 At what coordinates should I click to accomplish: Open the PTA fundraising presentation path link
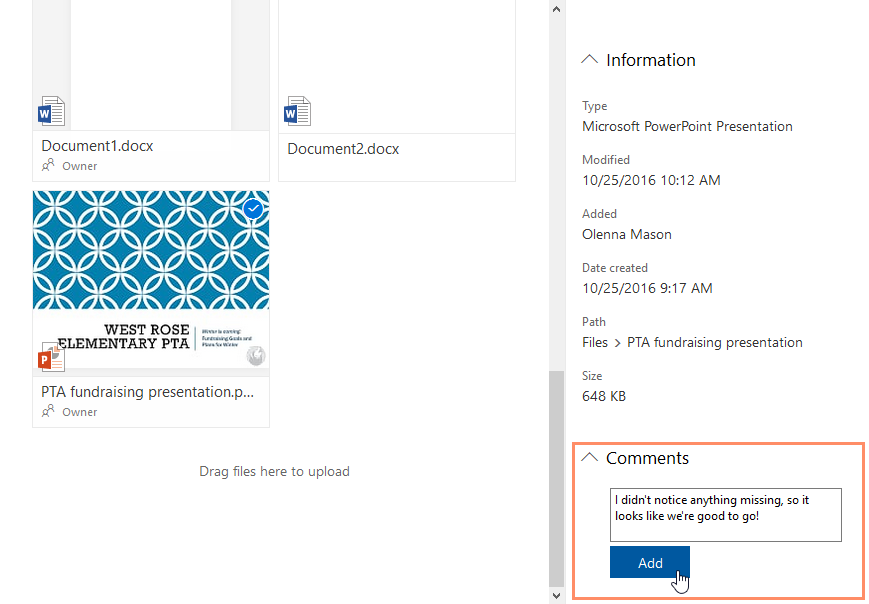[714, 342]
